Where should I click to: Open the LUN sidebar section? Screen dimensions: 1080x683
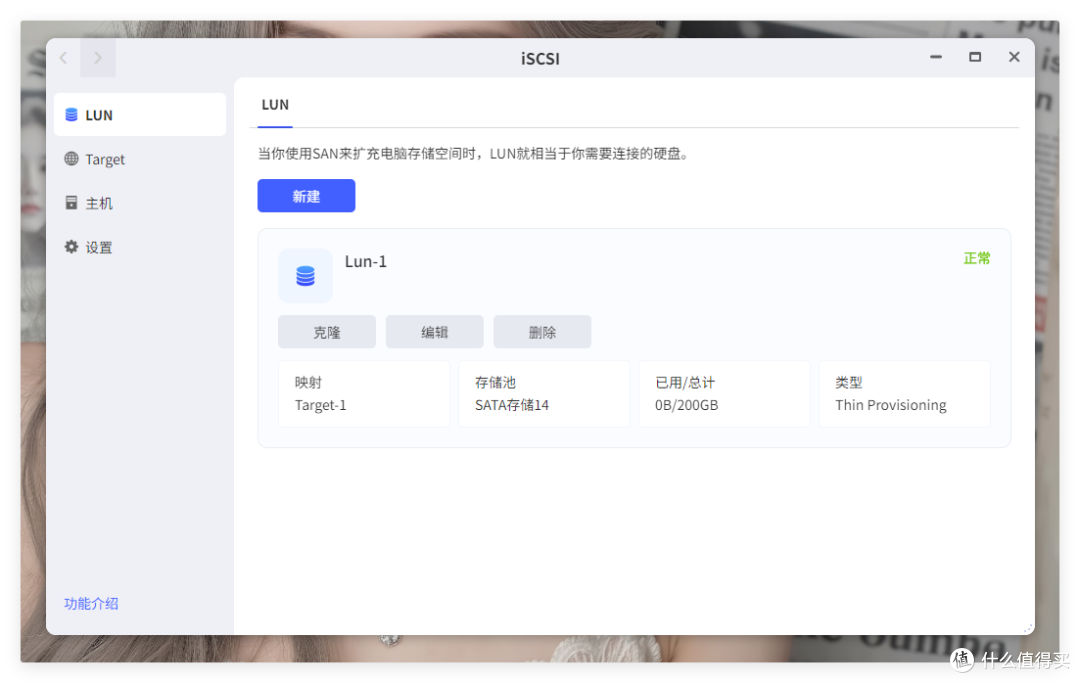pos(140,114)
